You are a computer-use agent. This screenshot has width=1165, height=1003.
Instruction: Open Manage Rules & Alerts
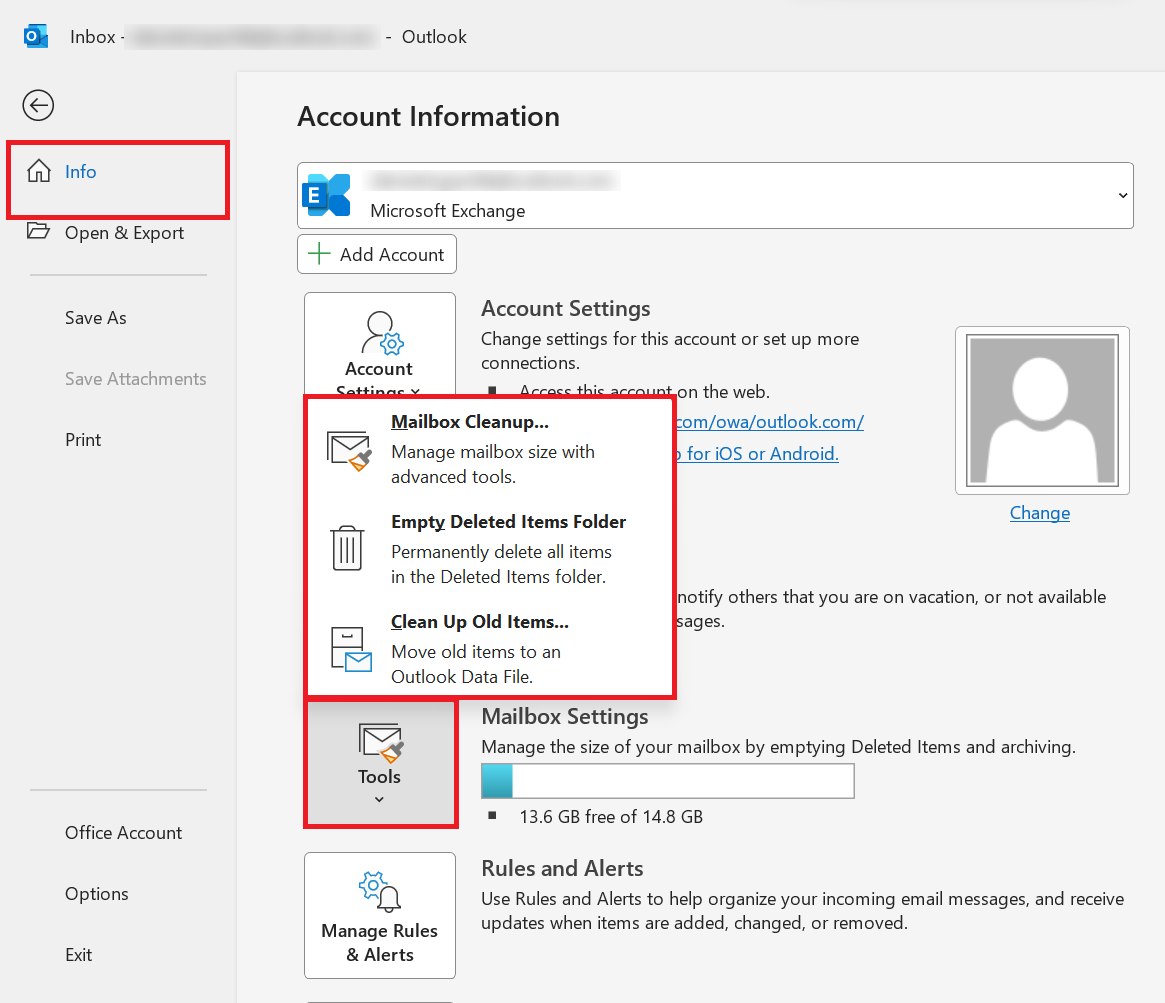[380, 915]
